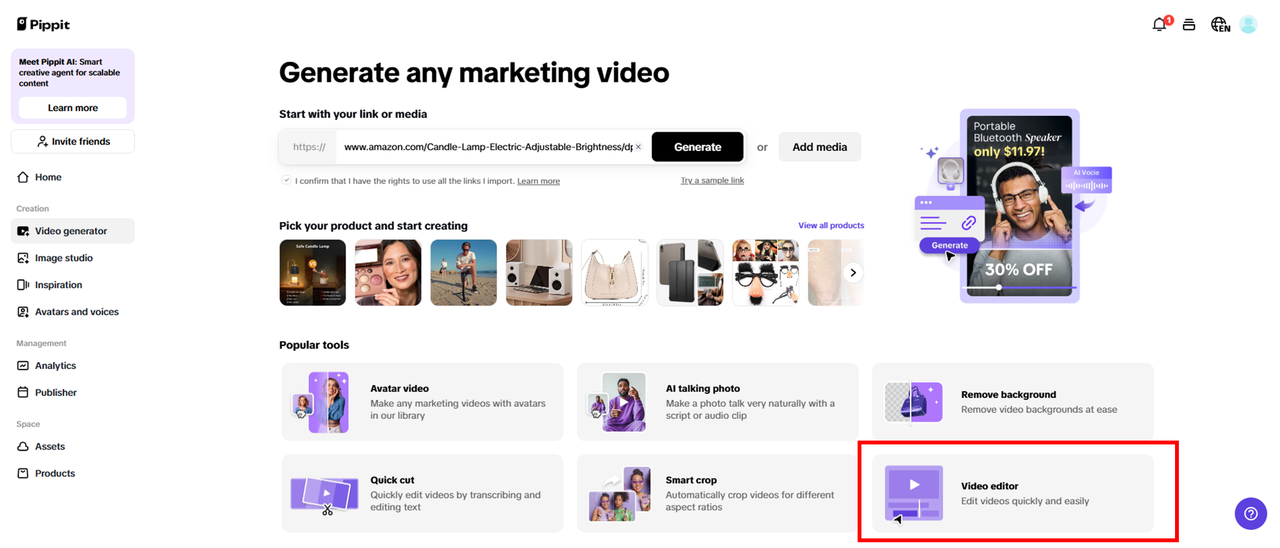Click the Quick cut scissors illustration
The image size is (1280, 548).
pyautogui.click(x=325, y=494)
